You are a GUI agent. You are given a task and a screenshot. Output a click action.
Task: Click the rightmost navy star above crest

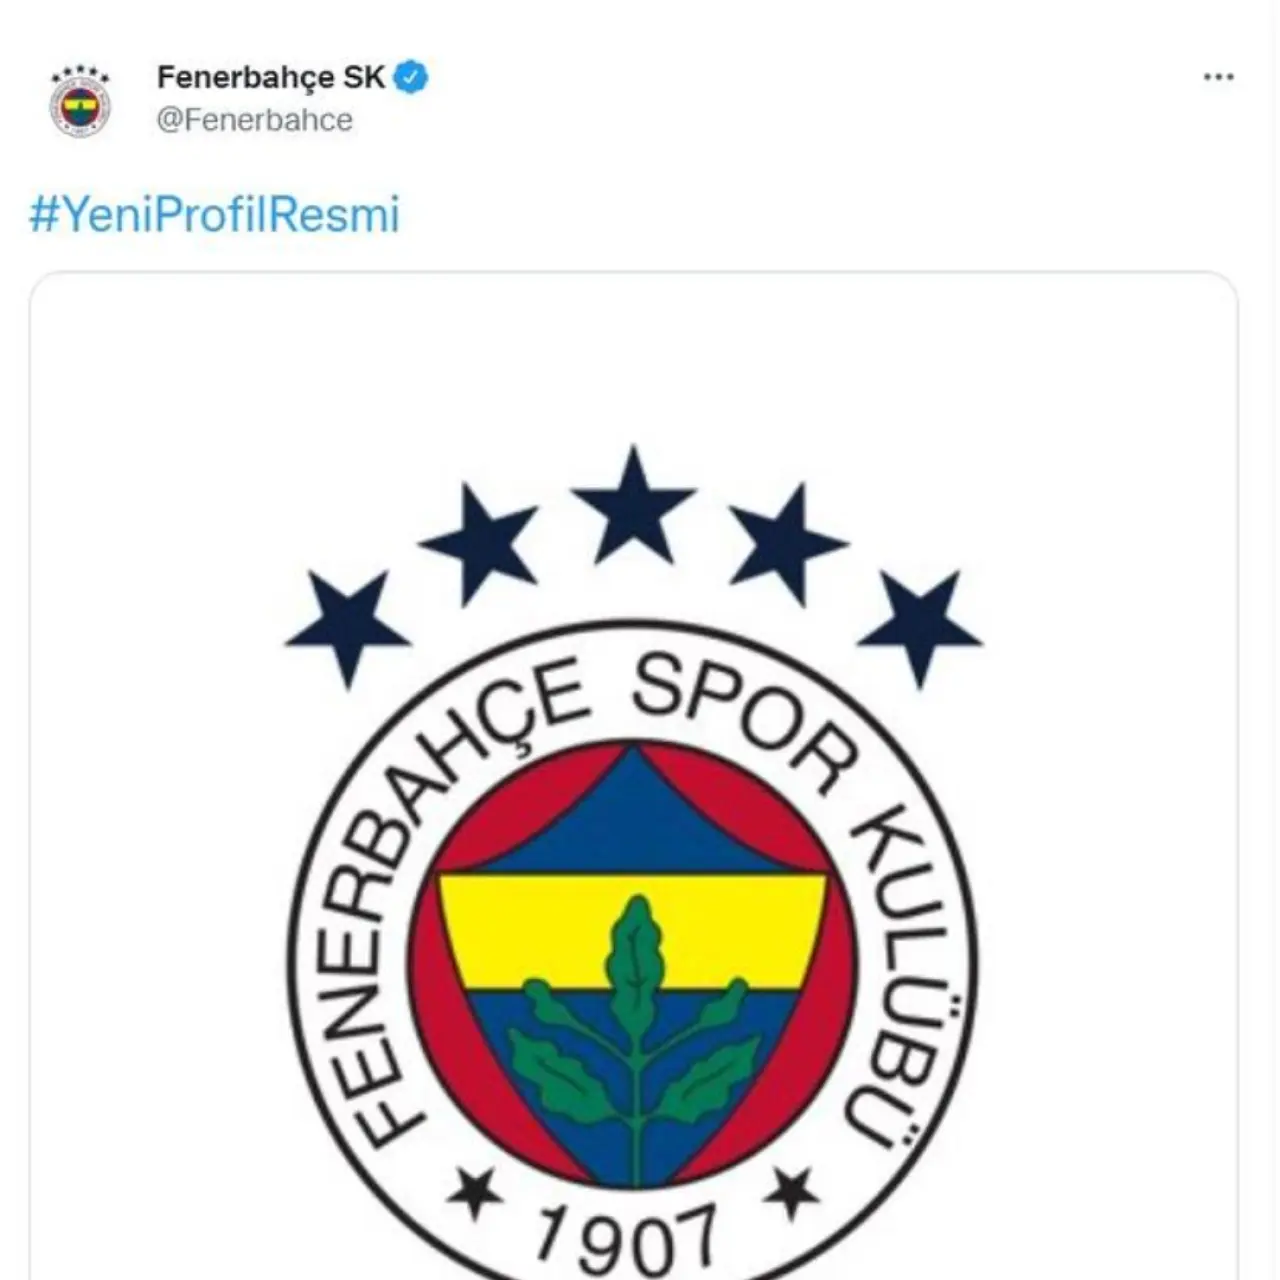[x=919, y=627]
